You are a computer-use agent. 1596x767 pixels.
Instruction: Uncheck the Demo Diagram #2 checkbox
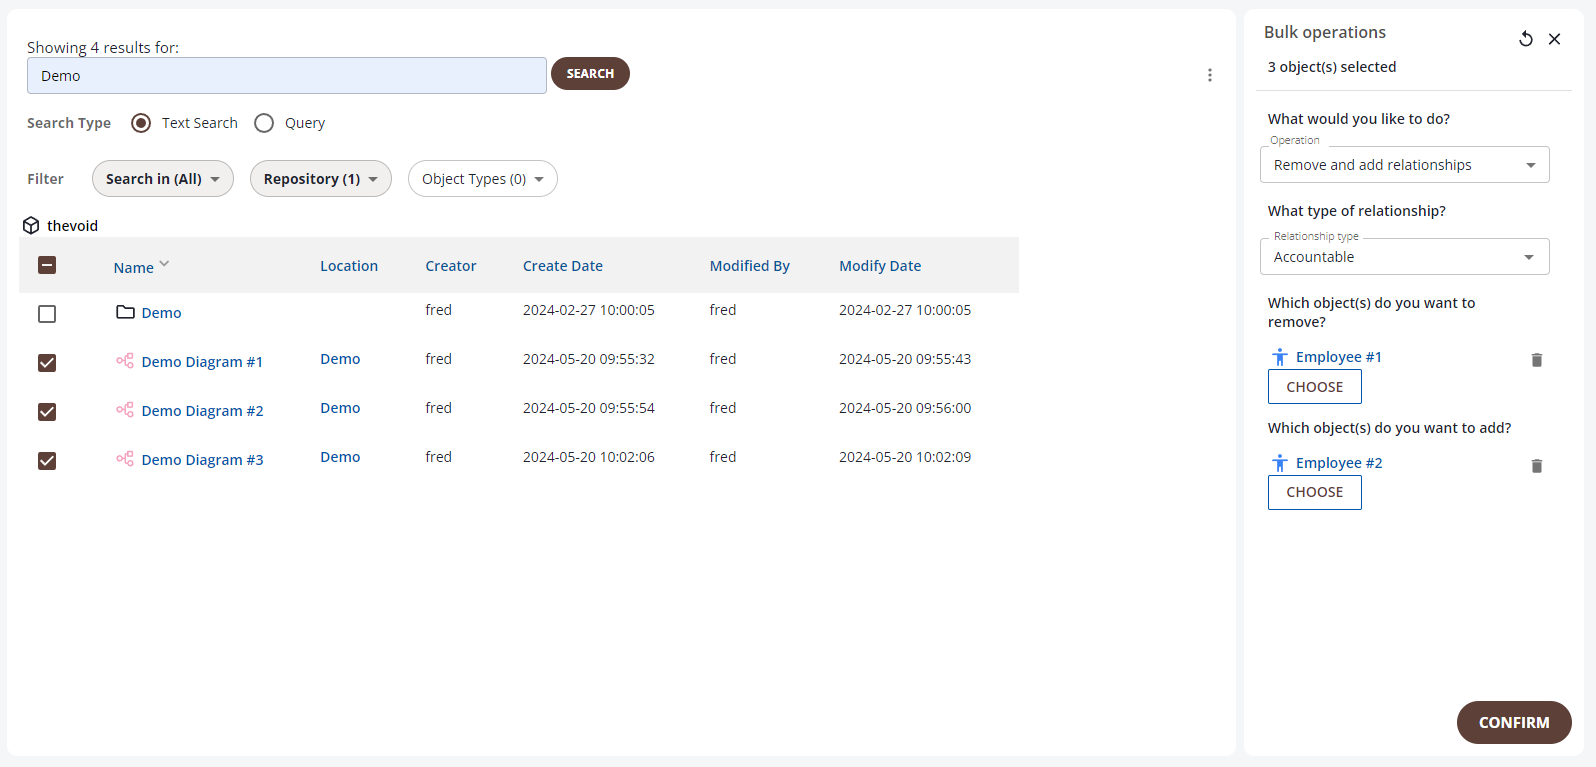pyautogui.click(x=47, y=412)
